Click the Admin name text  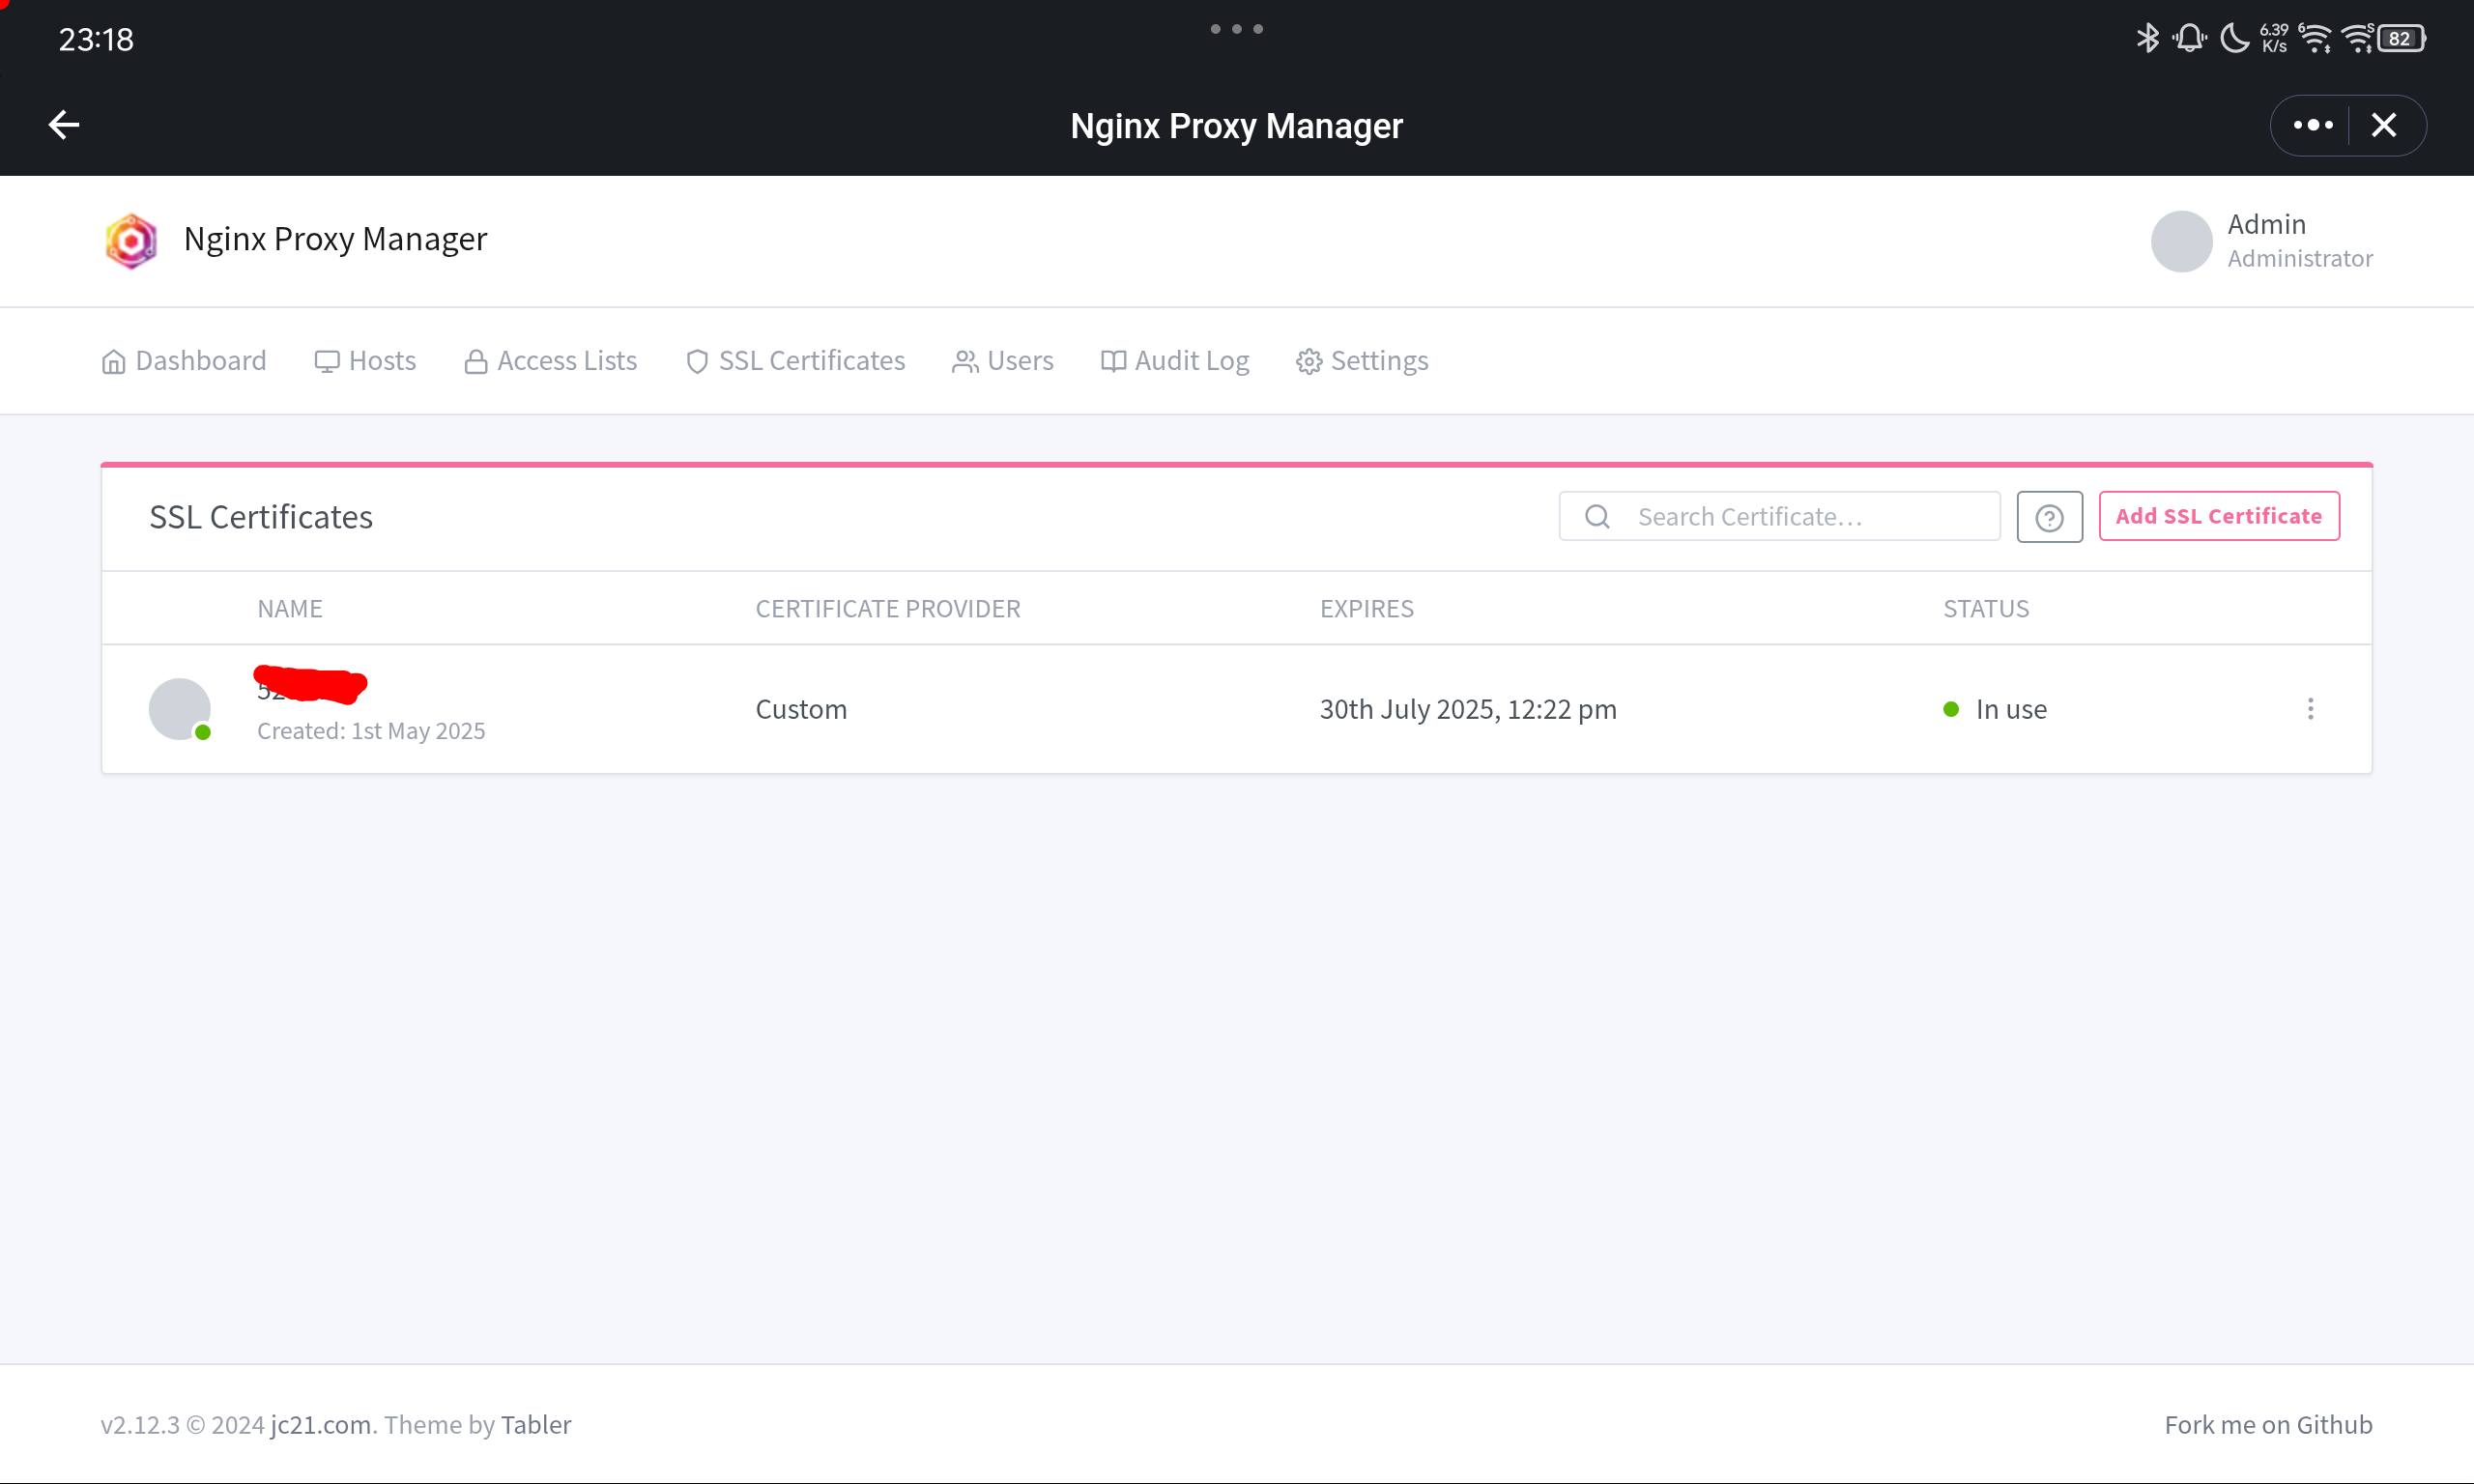(x=2266, y=224)
